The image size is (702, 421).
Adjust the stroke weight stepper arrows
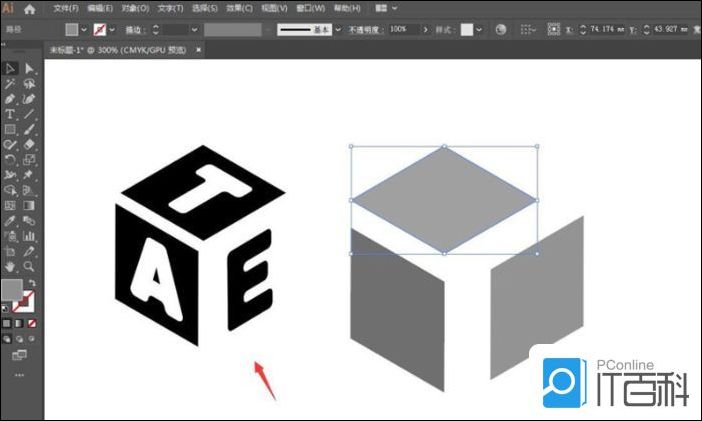coord(155,30)
